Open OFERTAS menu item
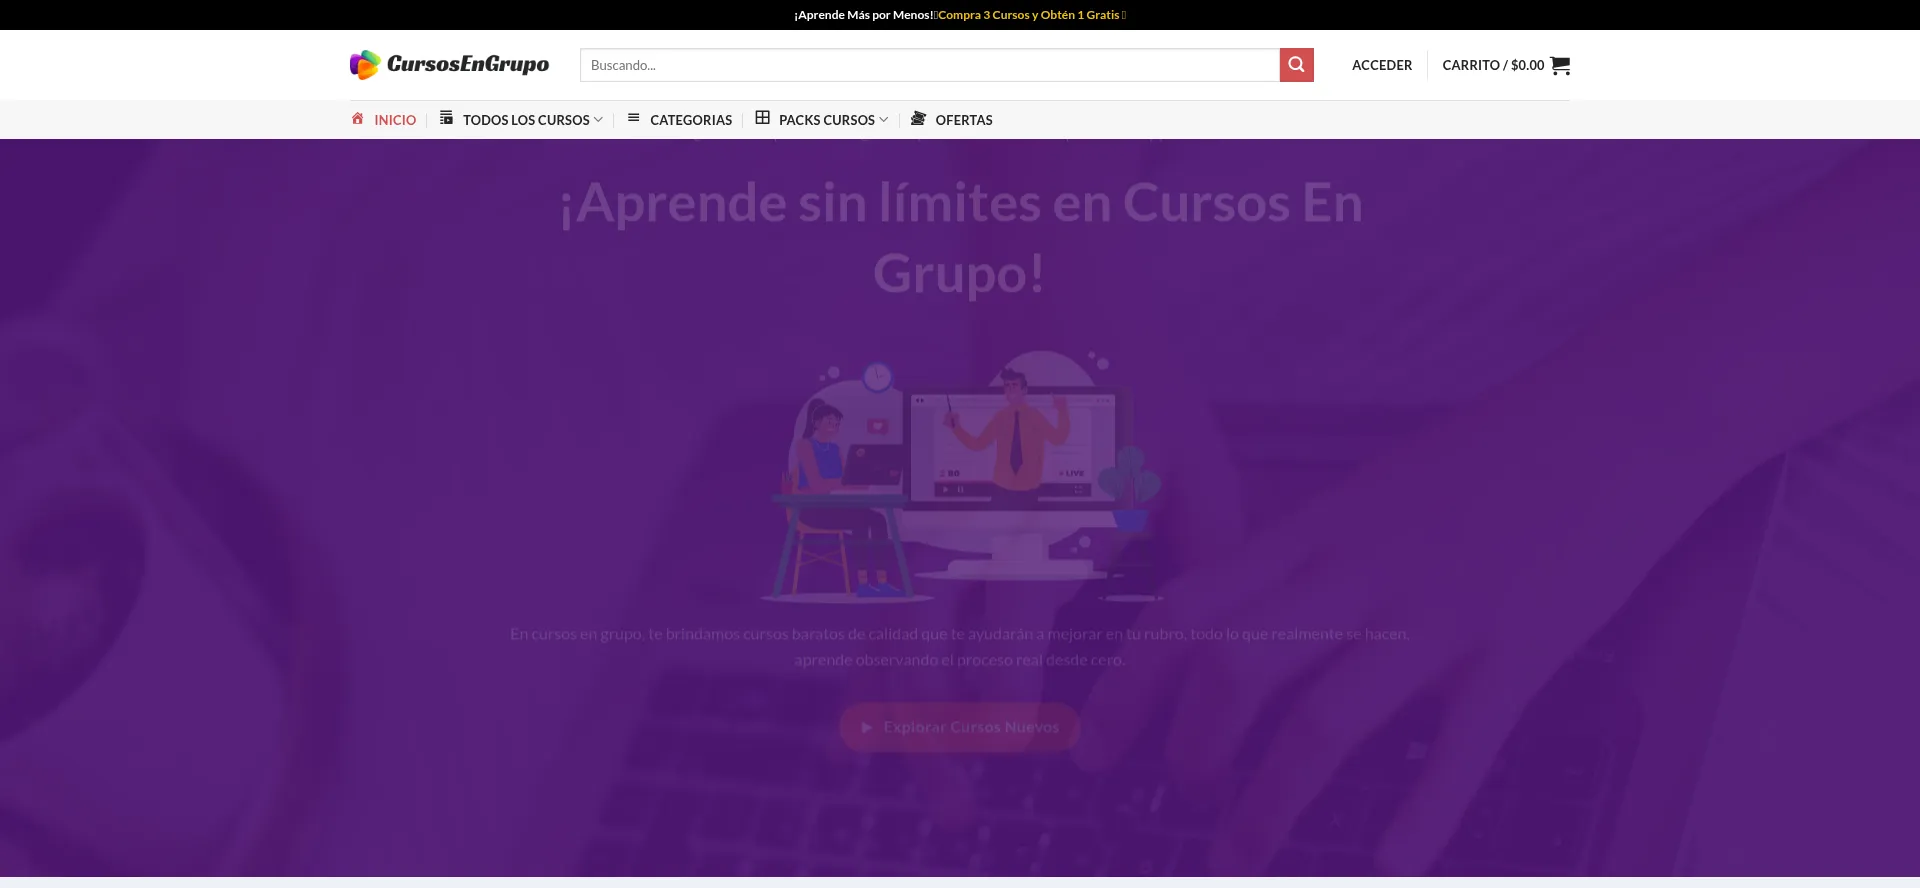 (x=964, y=120)
